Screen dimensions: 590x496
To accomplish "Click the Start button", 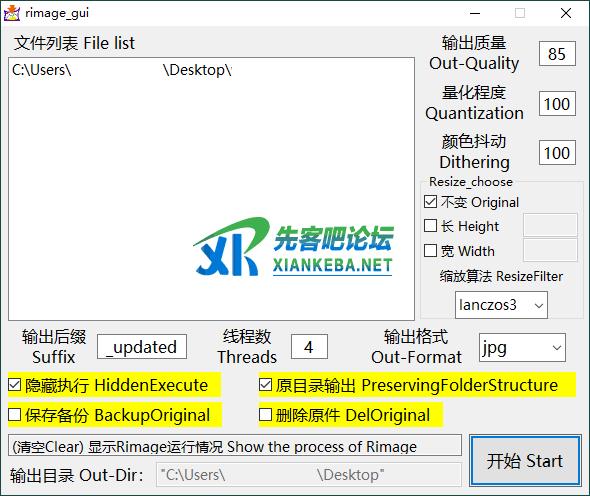I will click(x=525, y=461).
